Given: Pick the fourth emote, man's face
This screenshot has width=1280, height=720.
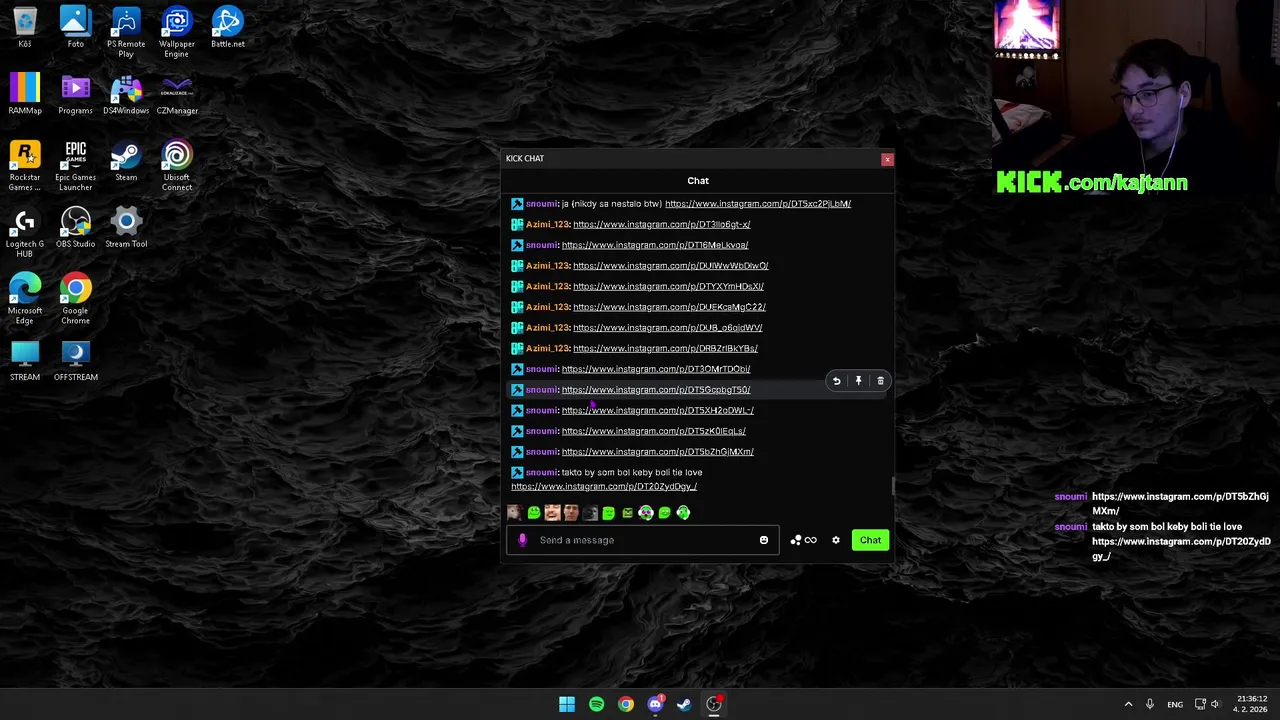Looking at the screenshot, I should 570,513.
